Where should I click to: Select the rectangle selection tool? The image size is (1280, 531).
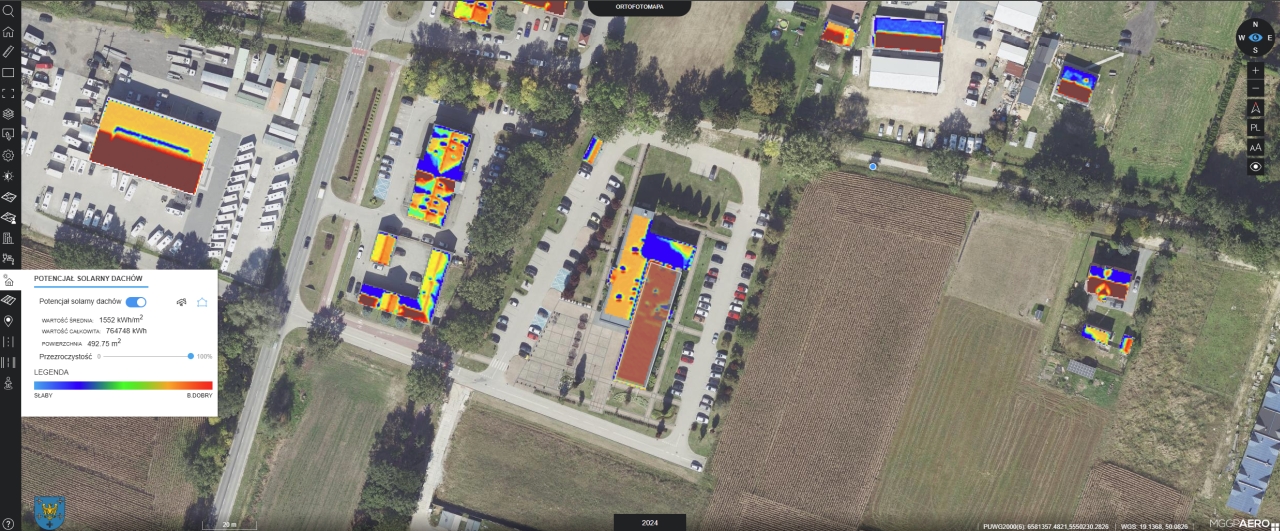pos(8,72)
